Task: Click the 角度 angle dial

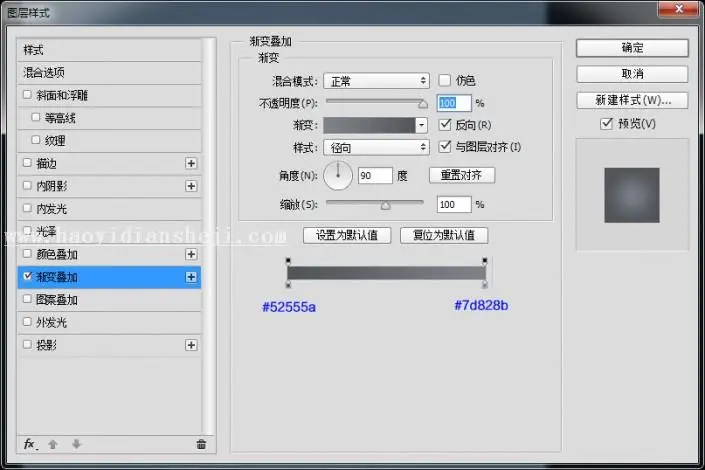Action: click(x=338, y=175)
